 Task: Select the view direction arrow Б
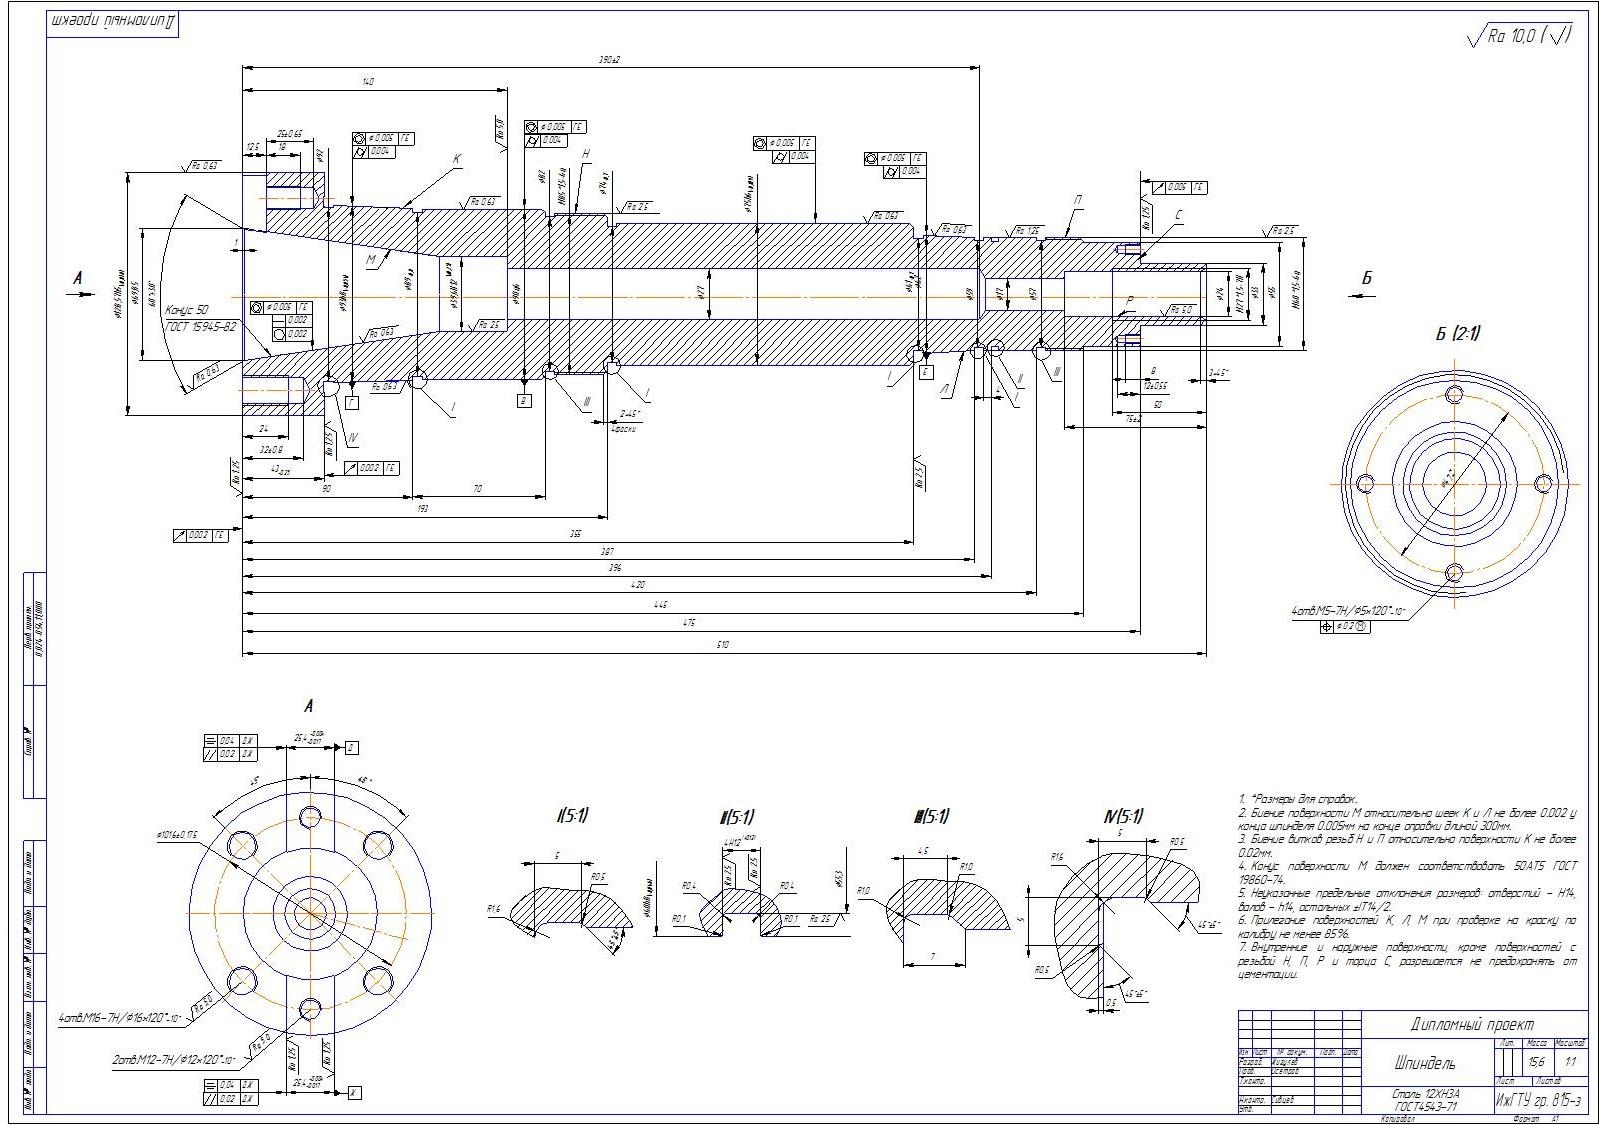pos(1366,280)
